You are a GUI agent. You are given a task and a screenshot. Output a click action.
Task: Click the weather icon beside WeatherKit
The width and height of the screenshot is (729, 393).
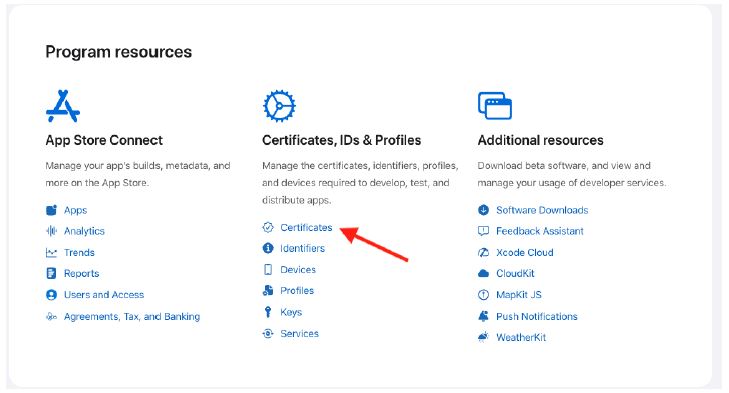(484, 337)
